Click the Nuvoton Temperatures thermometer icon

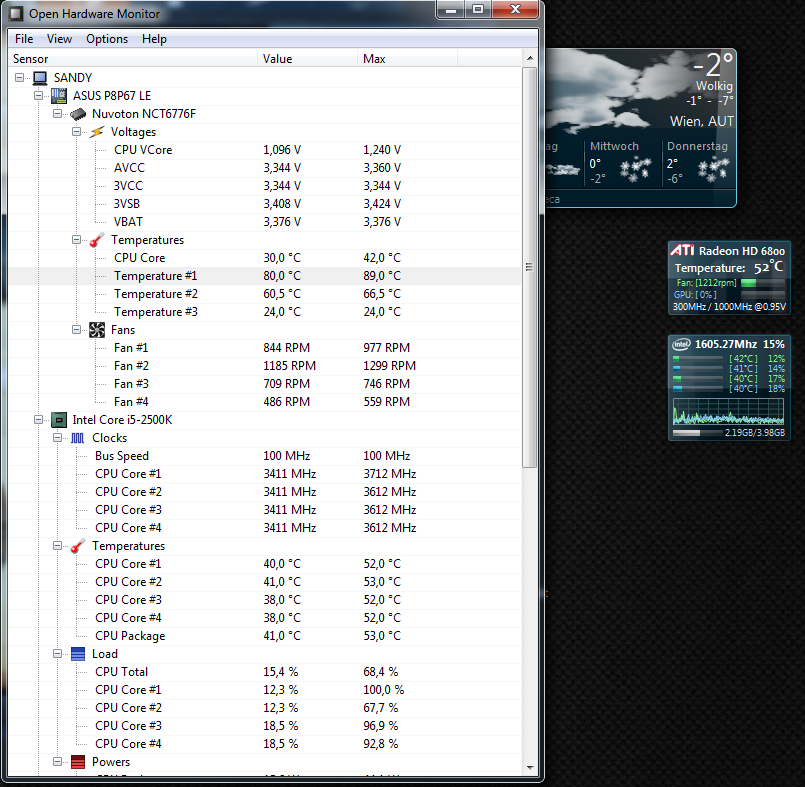(x=97, y=240)
